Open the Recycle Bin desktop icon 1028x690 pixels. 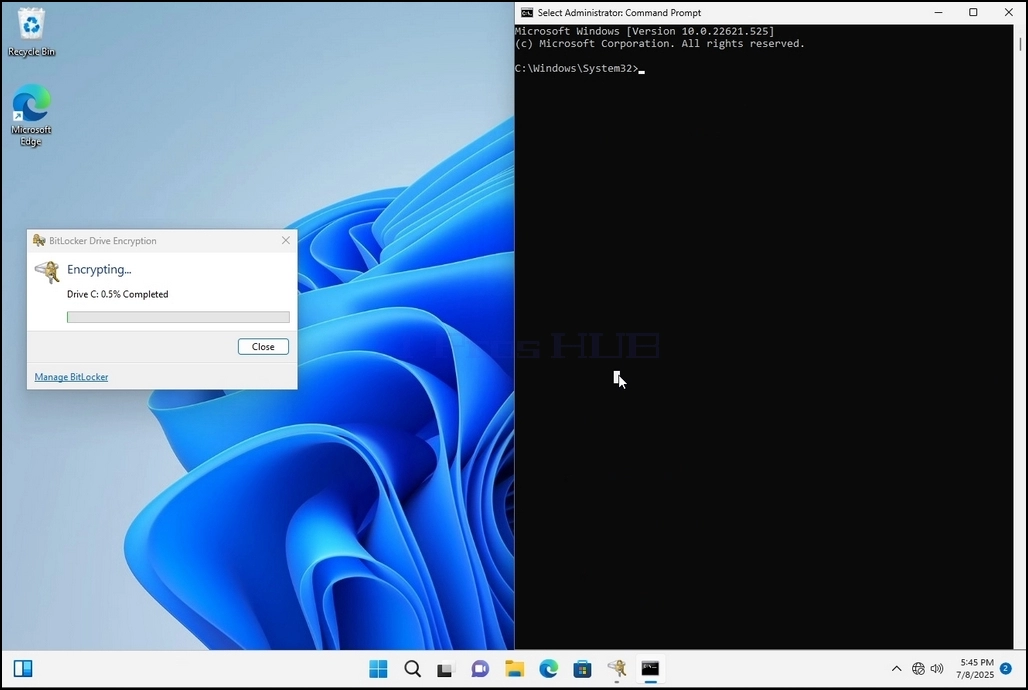coord(31,31)
